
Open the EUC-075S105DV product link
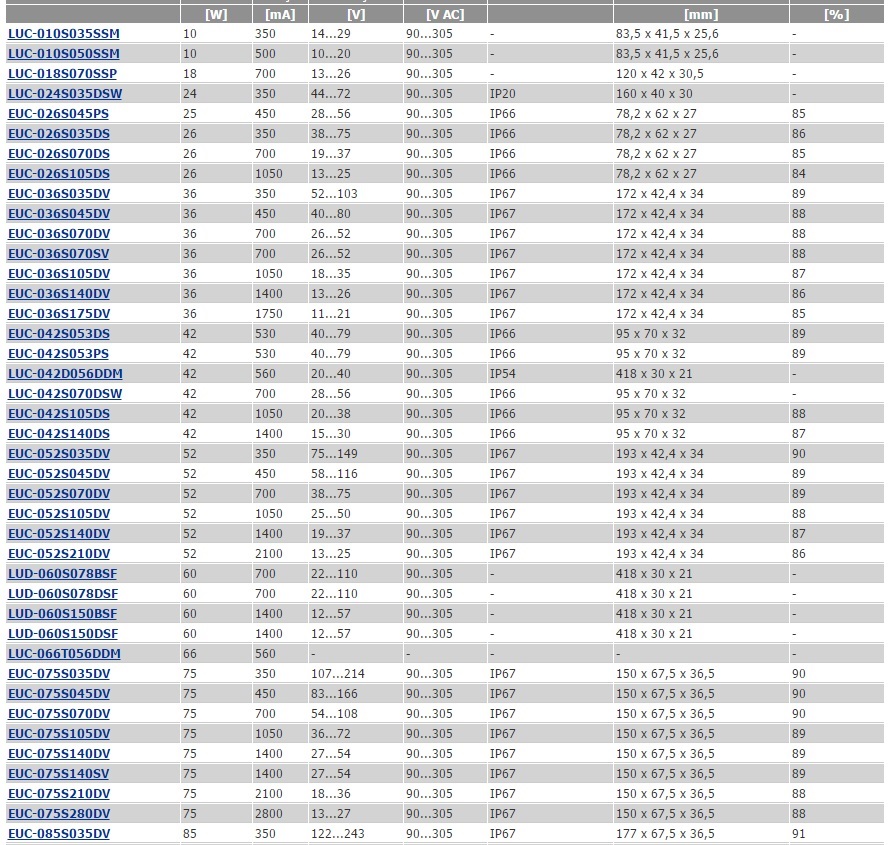[59, 733]
